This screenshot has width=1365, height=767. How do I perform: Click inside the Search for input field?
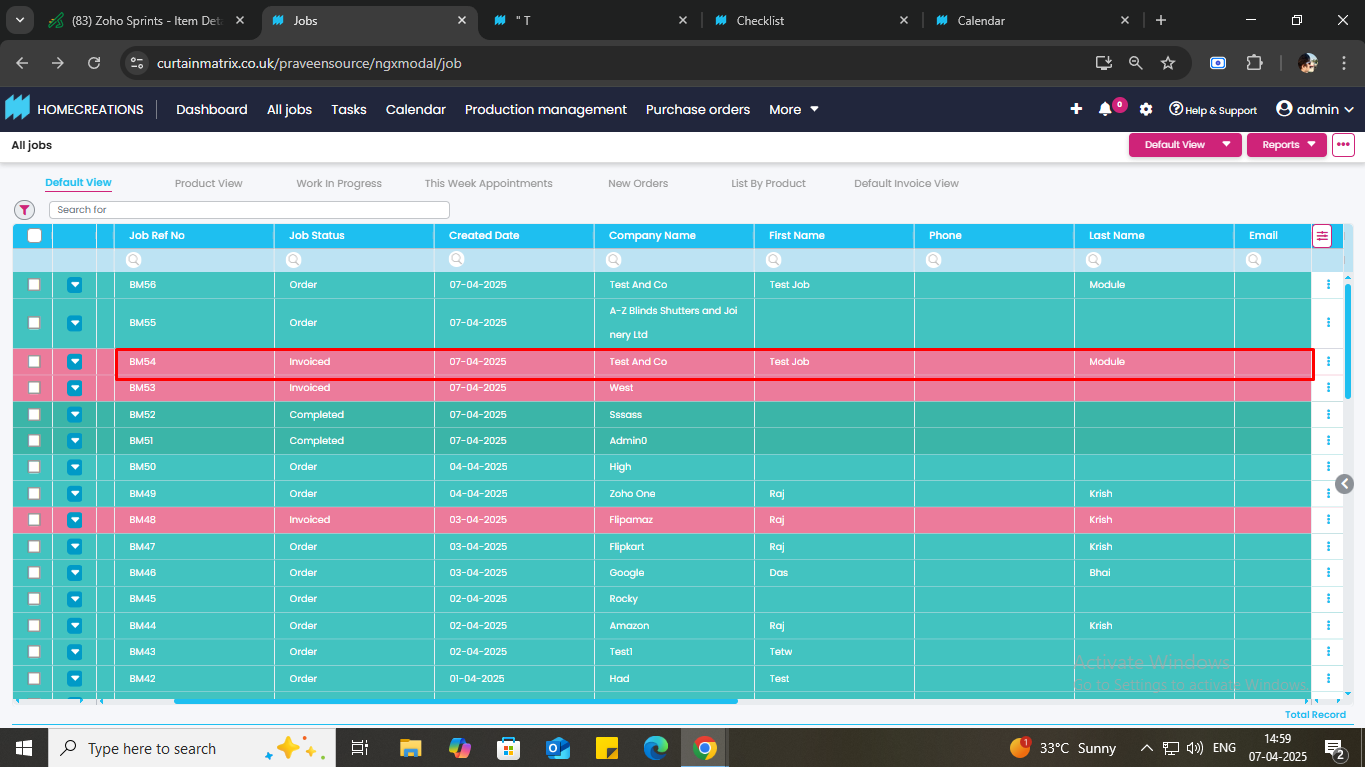250,210
